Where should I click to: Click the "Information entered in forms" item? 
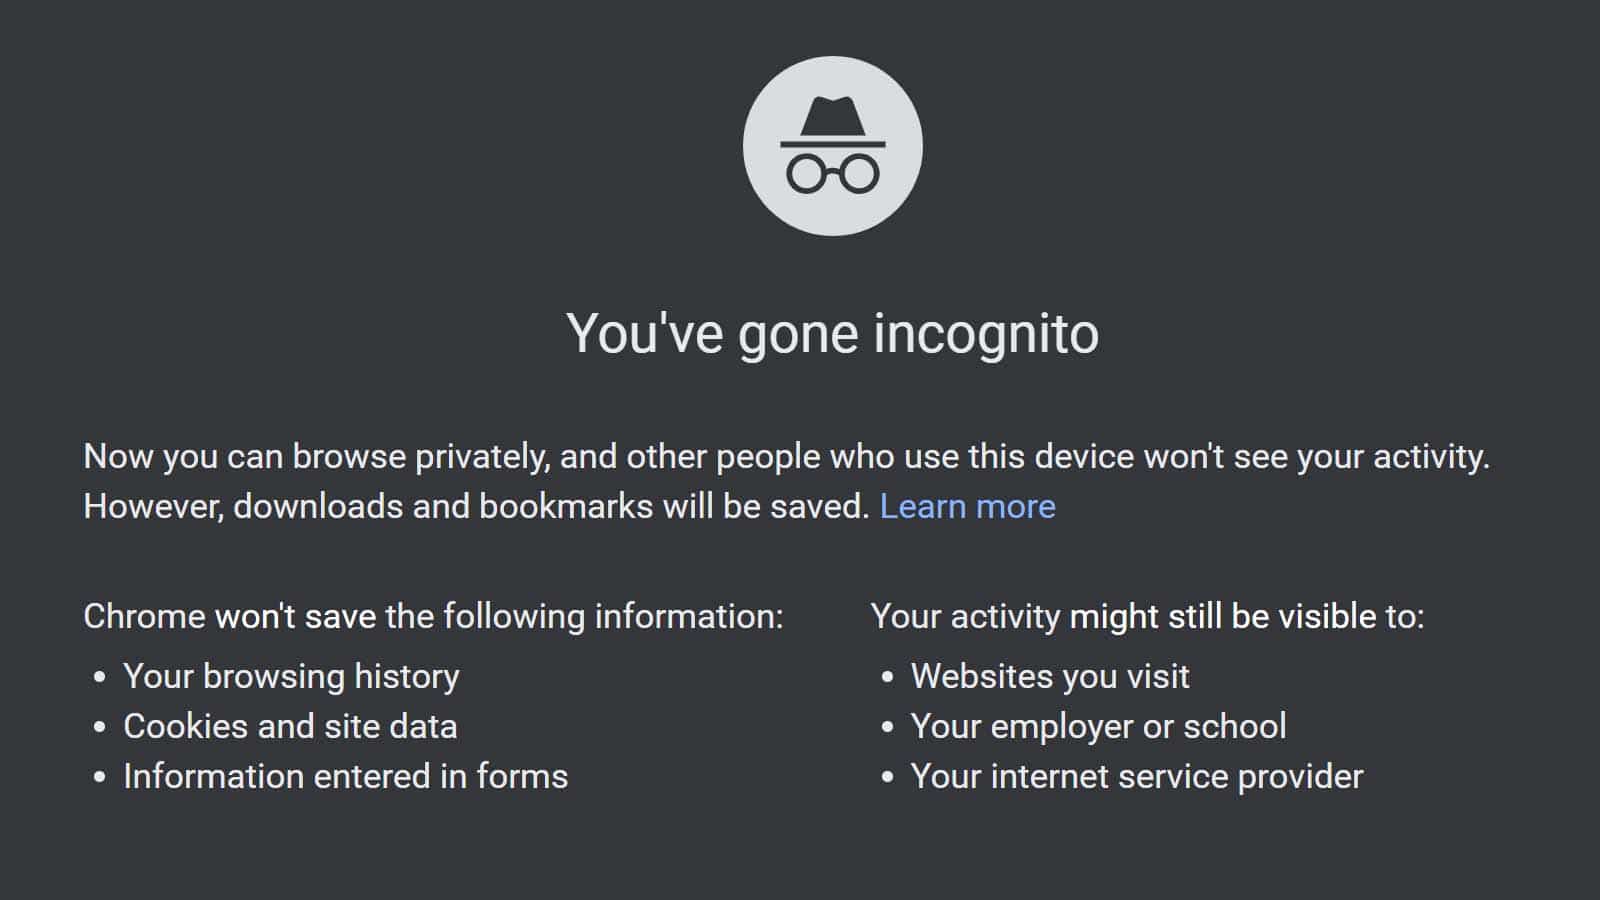[345, 776]
